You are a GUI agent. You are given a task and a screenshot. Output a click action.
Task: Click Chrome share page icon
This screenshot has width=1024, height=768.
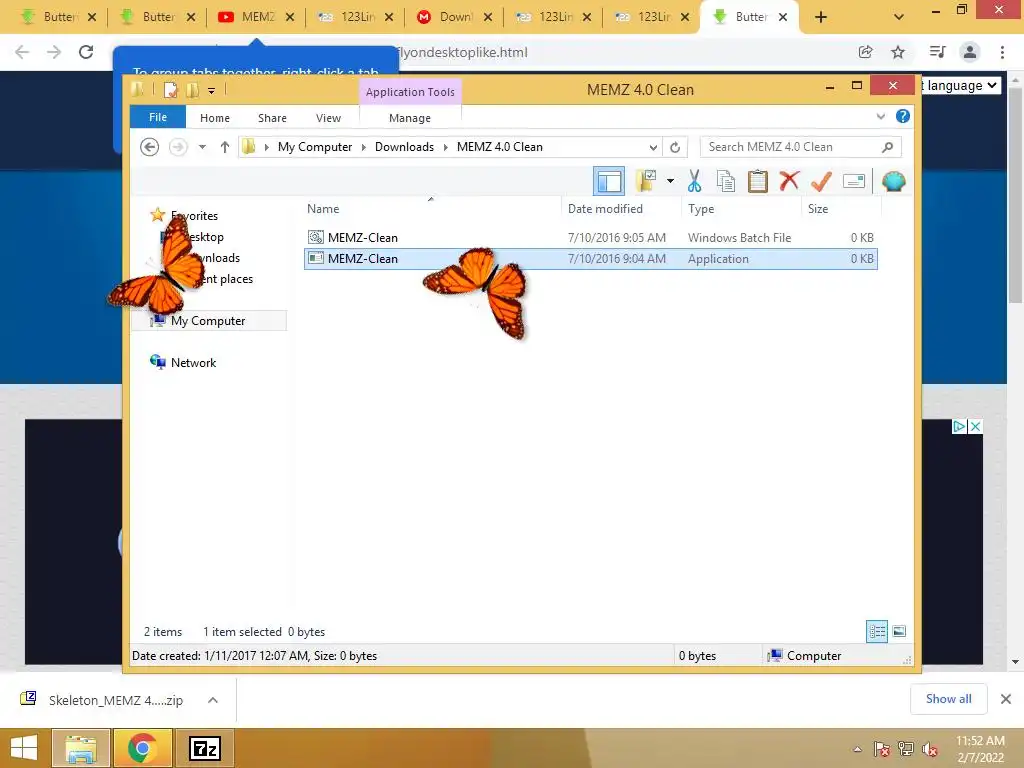[865, 52]
